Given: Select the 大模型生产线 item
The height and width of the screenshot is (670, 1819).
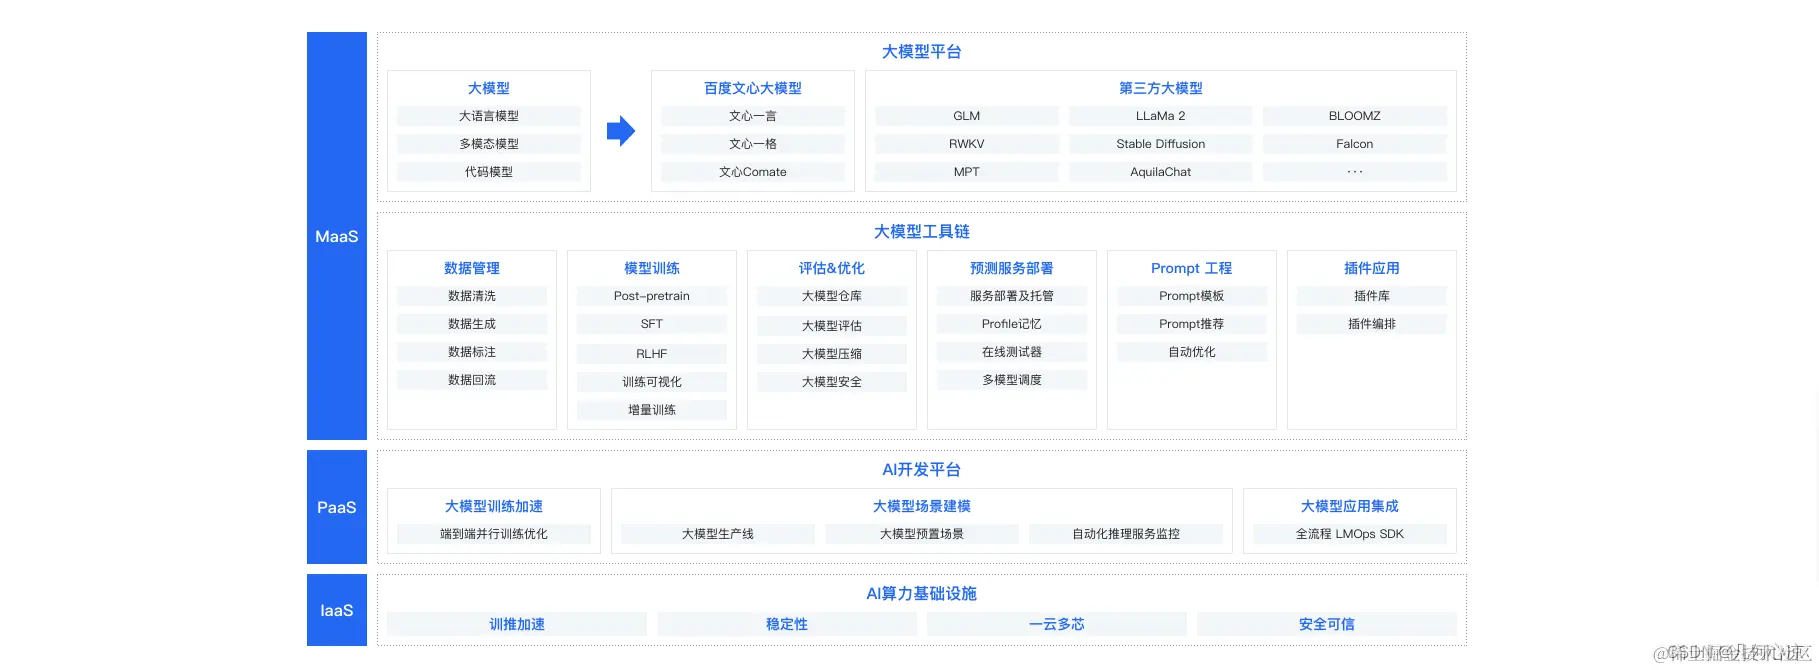Looking at the screenshot, I should tap(718, 534).
